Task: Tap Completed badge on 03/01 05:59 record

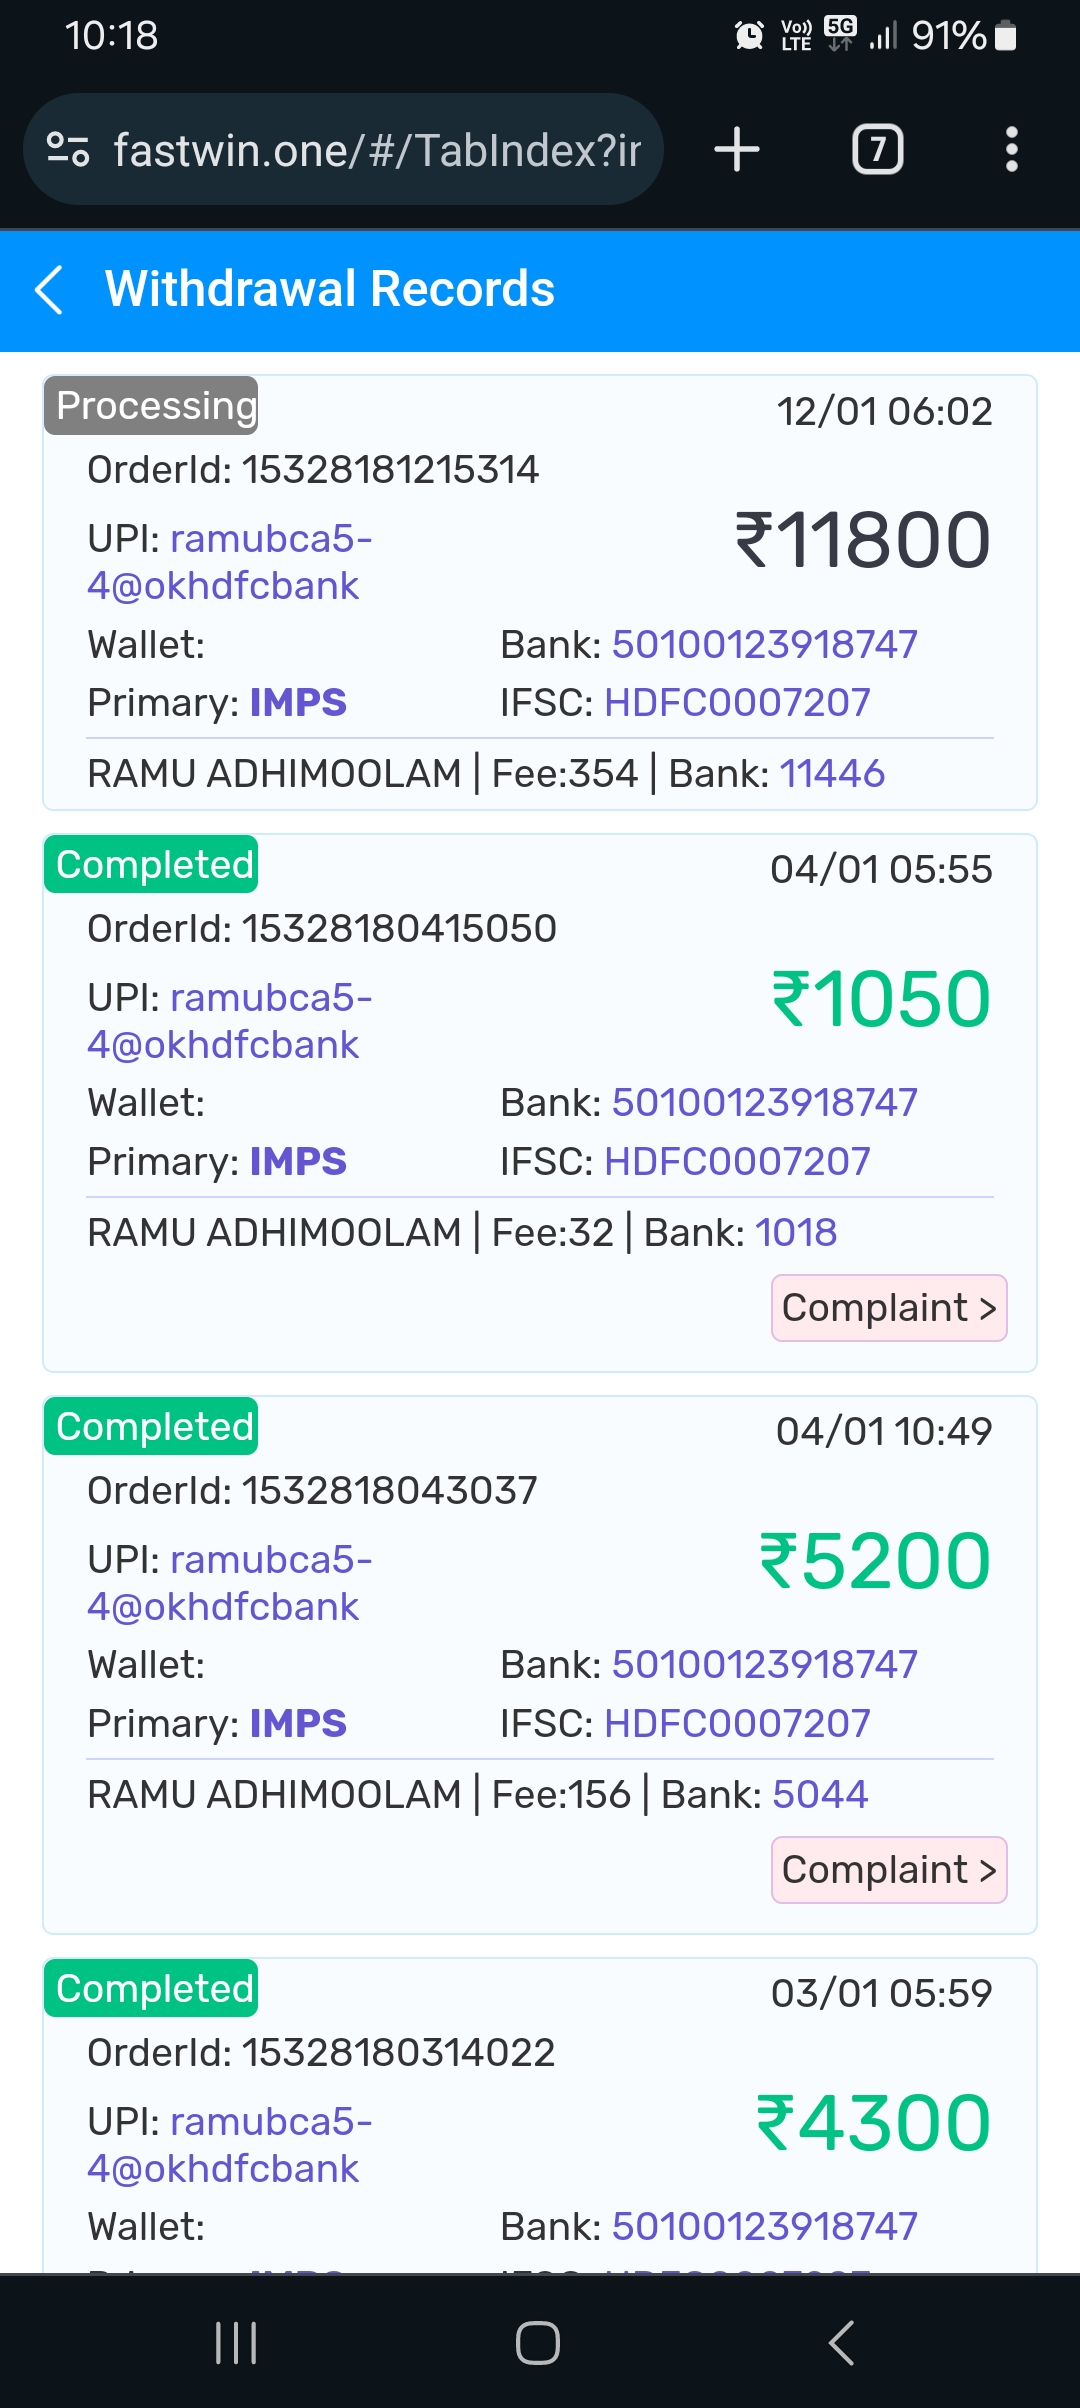Action: tap(152, 1989)
